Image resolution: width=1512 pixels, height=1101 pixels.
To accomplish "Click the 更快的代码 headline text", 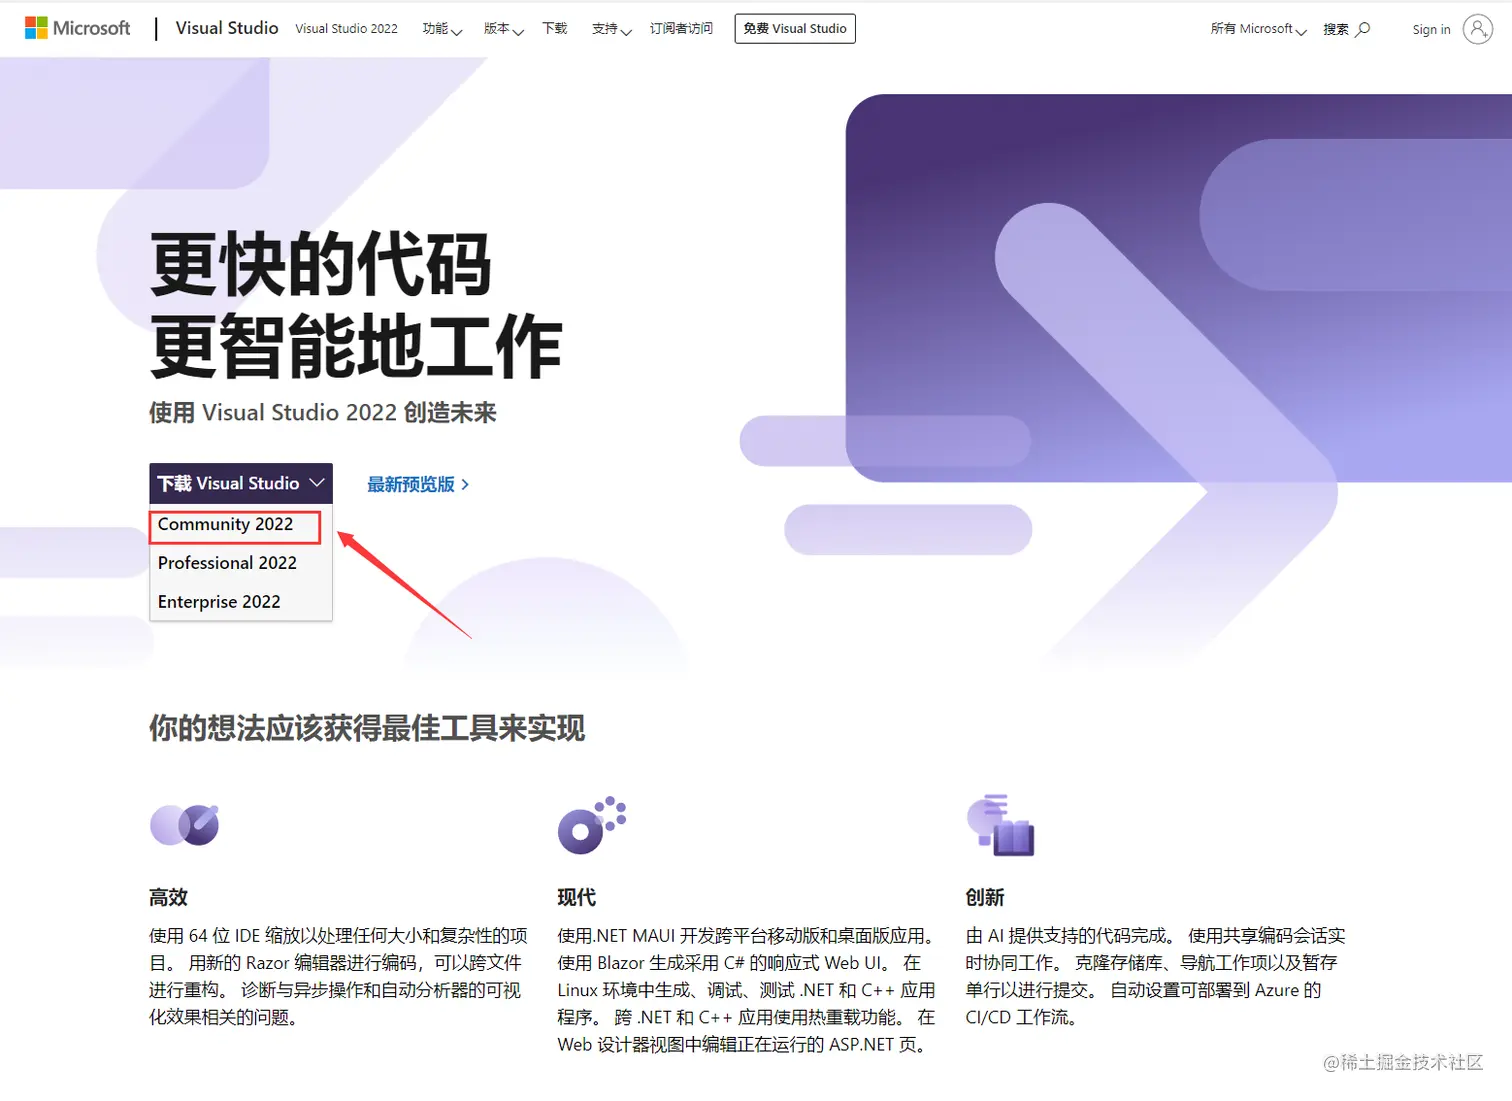I will tap(321, 264).
